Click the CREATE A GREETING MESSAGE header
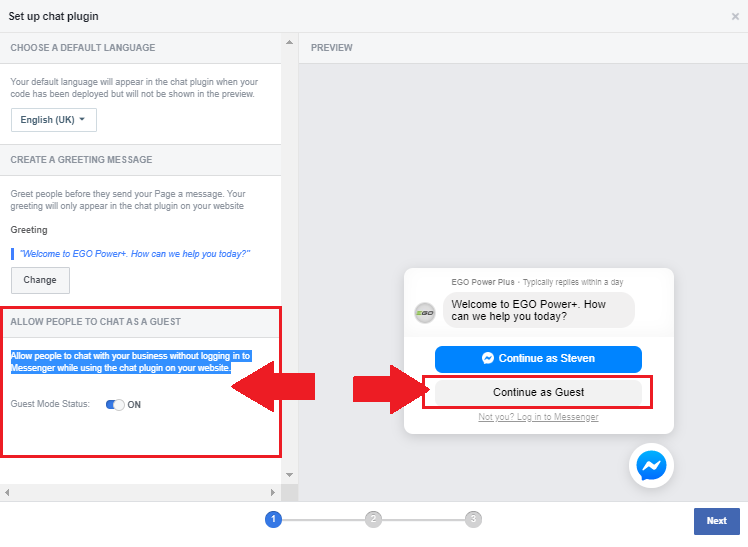748x547 pixels. pyautogui.click(x=81, y=160)
